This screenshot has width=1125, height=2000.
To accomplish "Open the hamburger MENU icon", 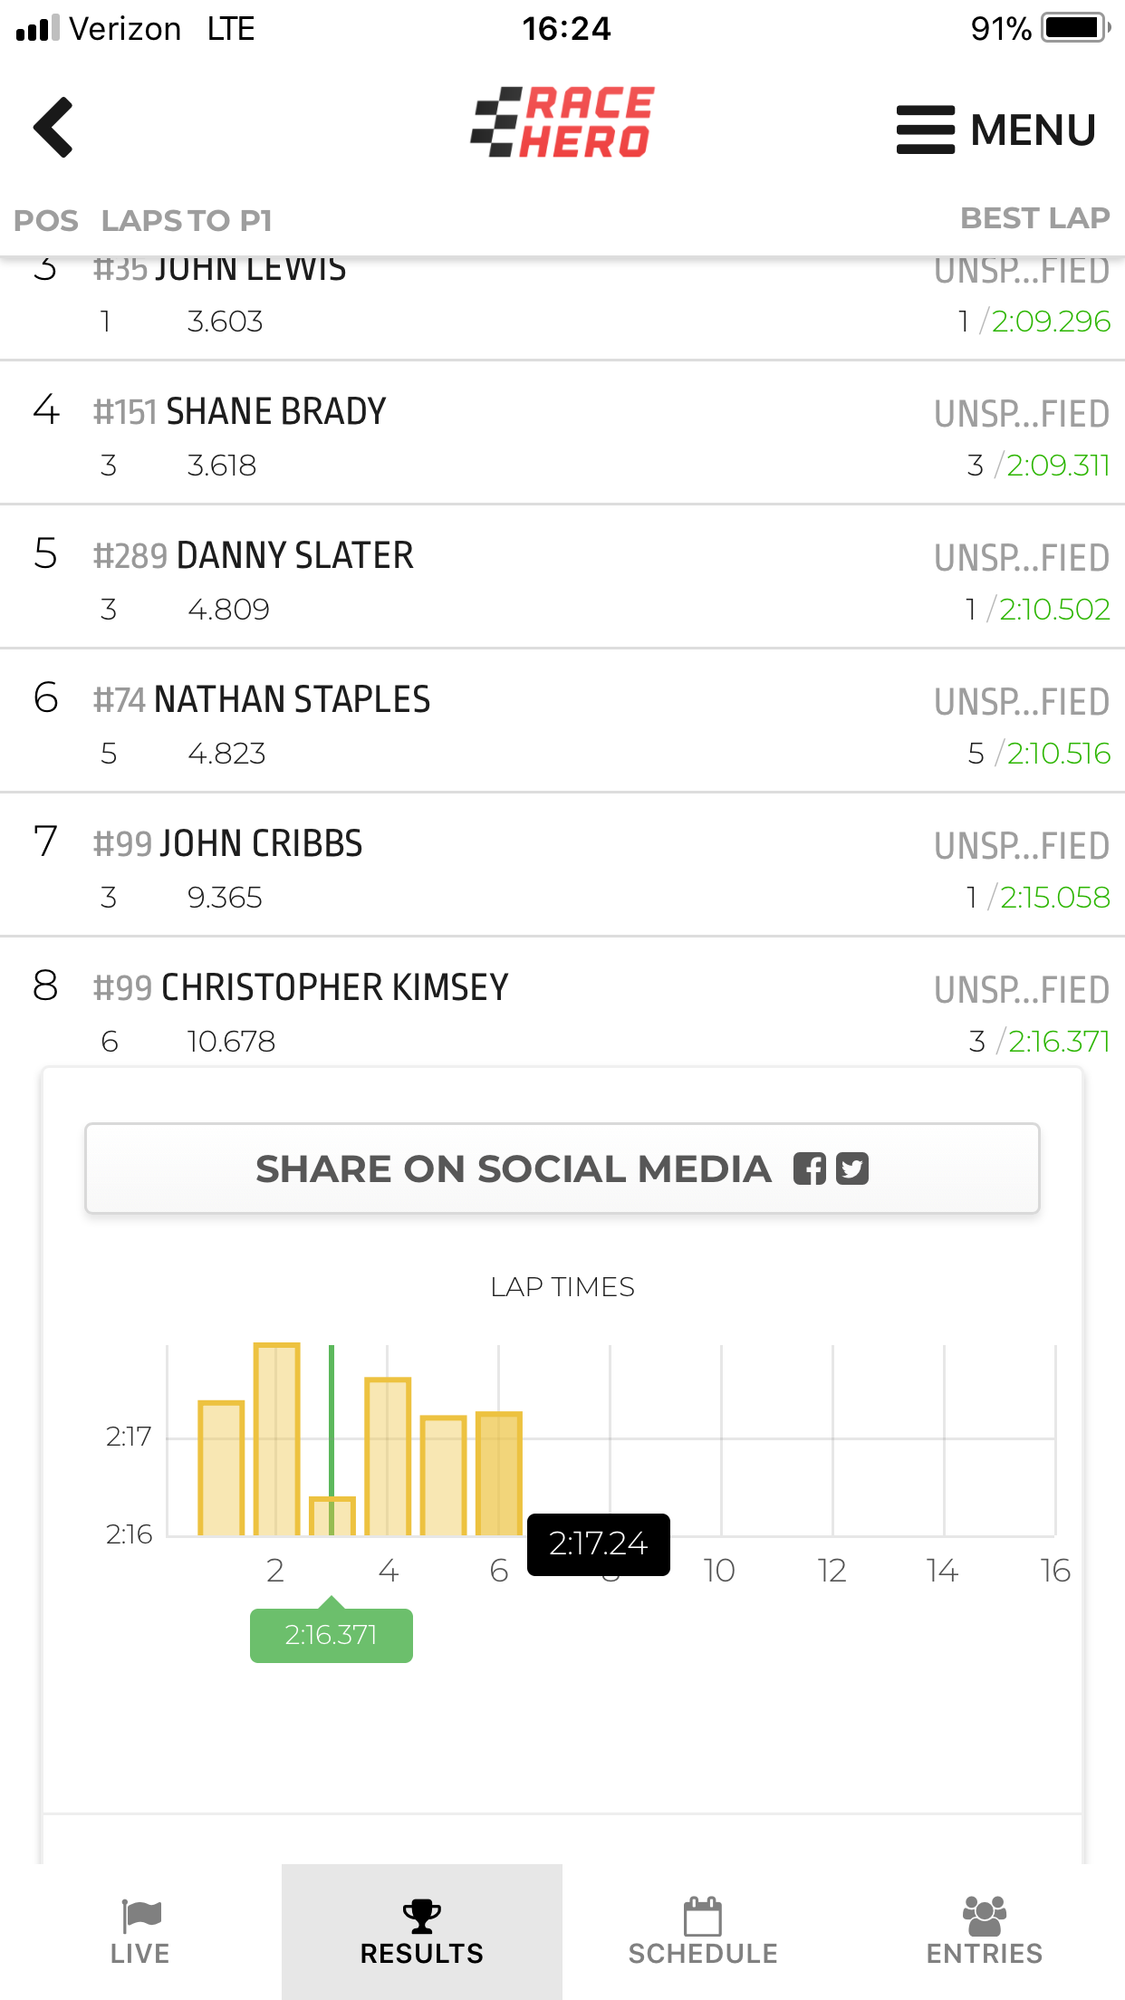I will [x=925, y=130].
